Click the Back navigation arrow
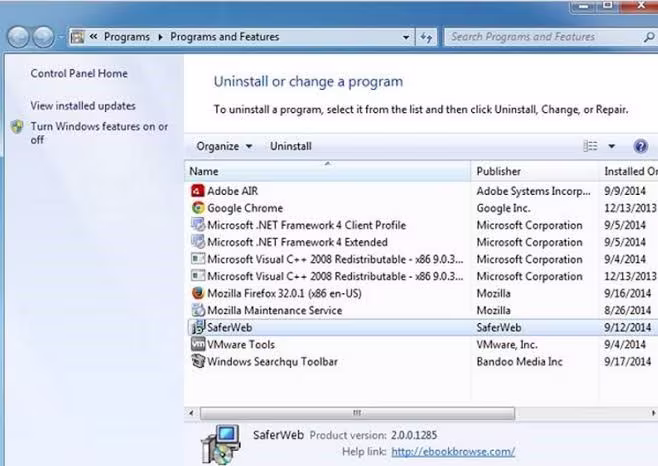 click(x=18, y=37)
